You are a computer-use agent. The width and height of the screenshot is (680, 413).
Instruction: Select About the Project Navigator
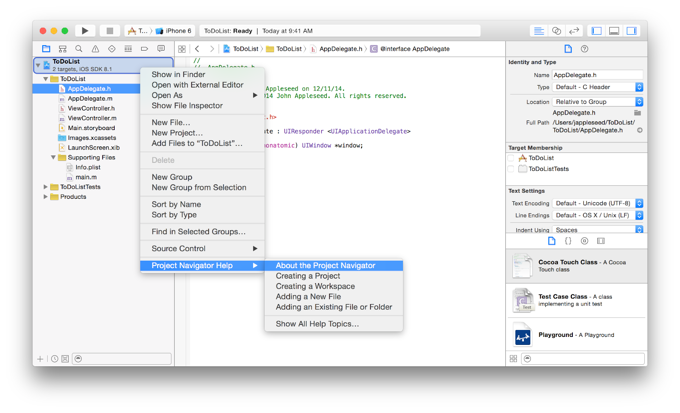point(333,265)
